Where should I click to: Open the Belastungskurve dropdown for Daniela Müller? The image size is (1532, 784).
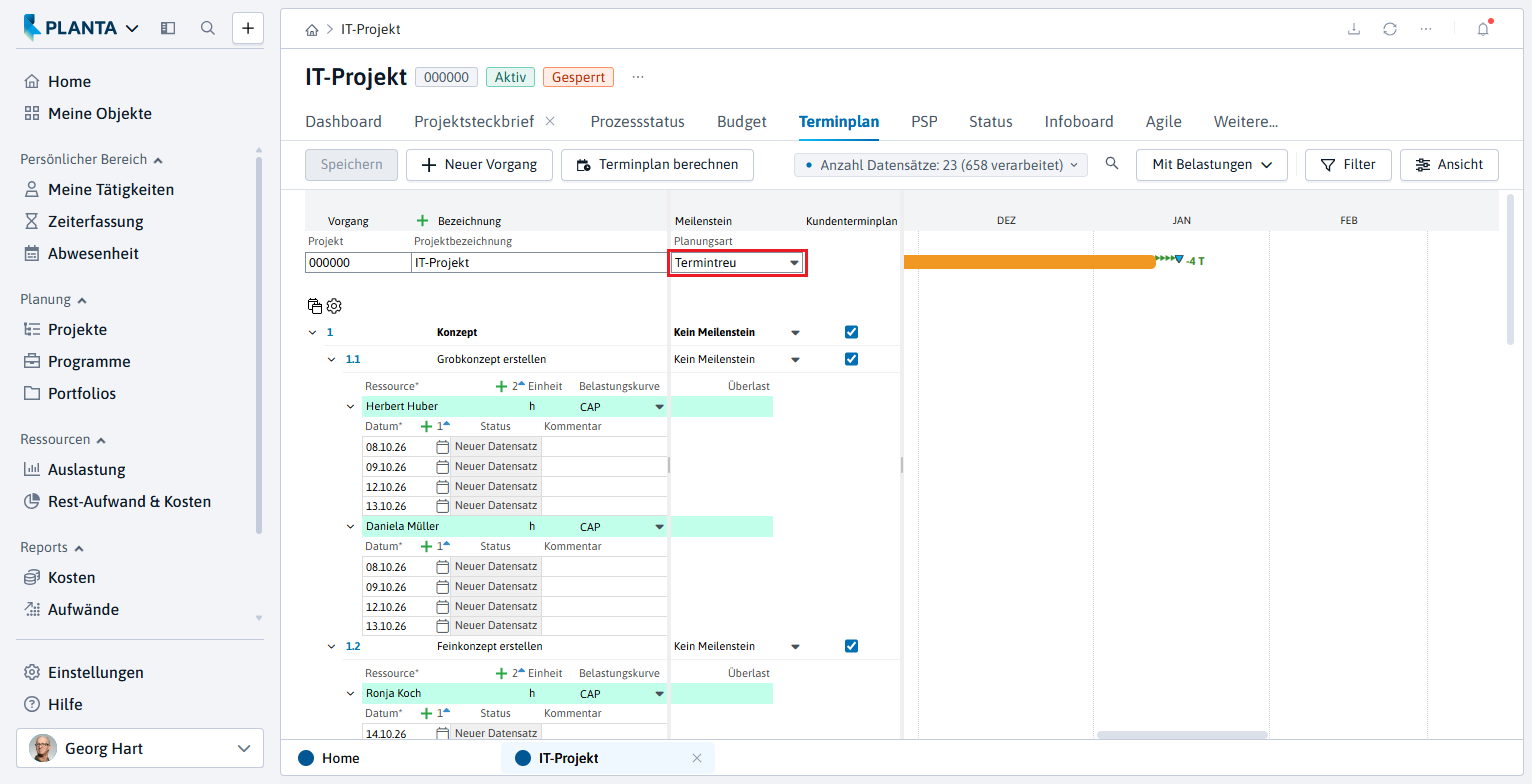tap(659, 527)
